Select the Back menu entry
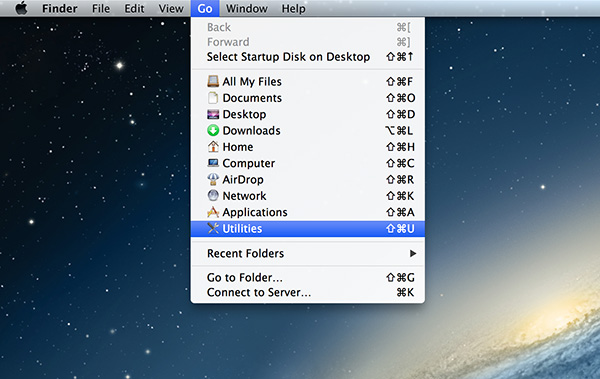 tap(308, 27)
